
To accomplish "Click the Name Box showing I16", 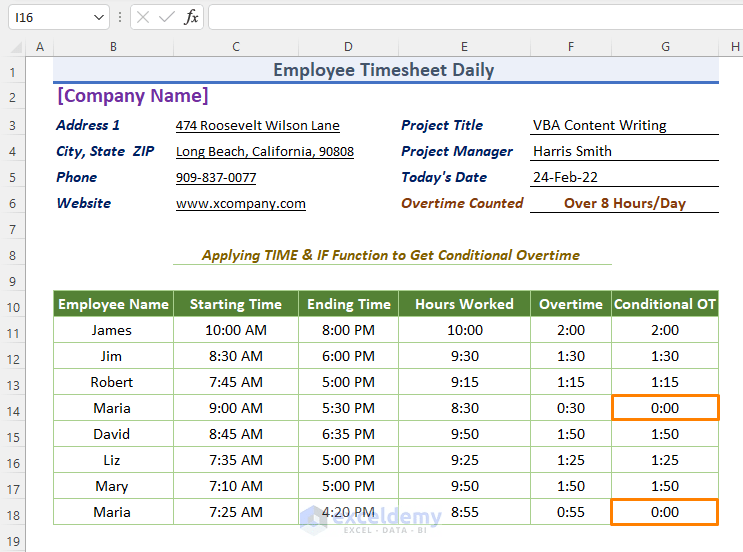I will coord(58,18).
